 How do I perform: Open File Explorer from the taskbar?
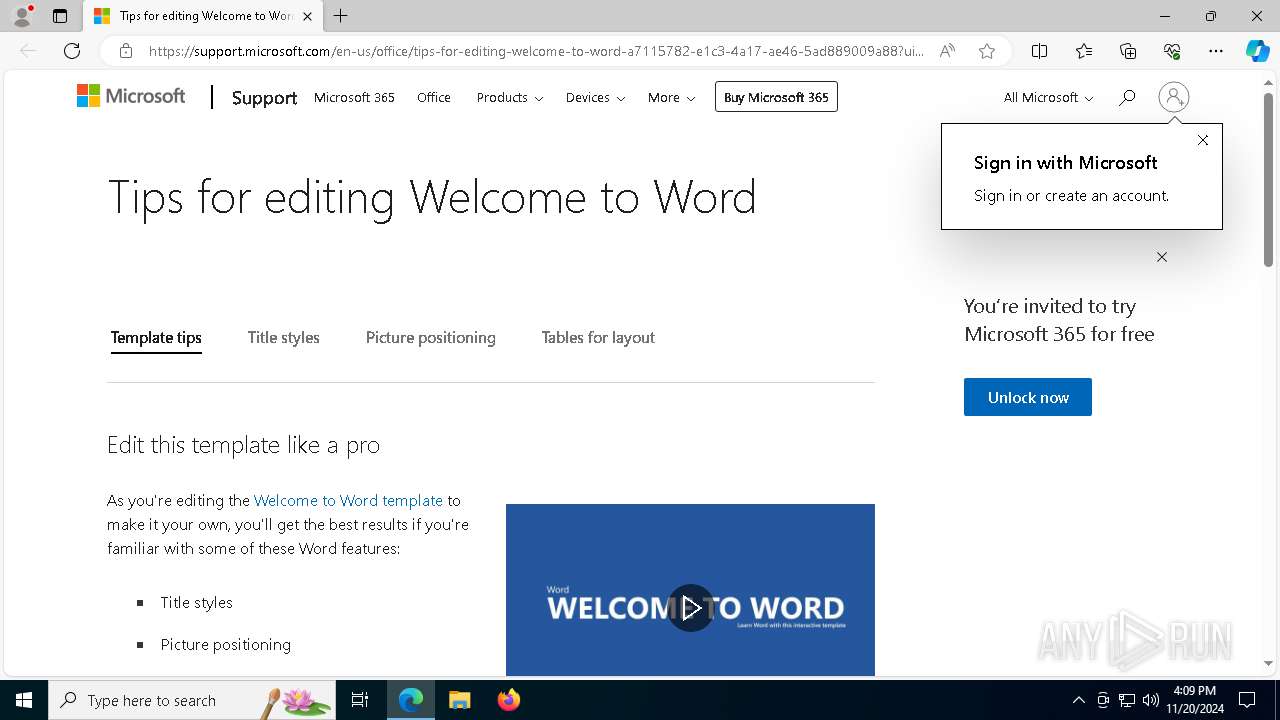(x=460, y=700)
